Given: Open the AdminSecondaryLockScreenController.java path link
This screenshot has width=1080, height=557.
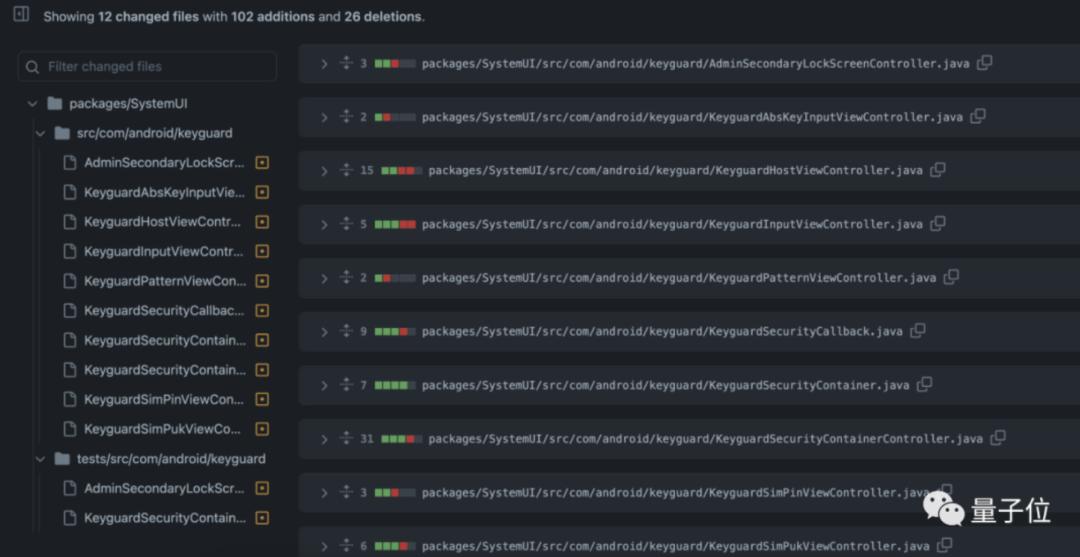Looking at the screenshot, I should 695,64.
